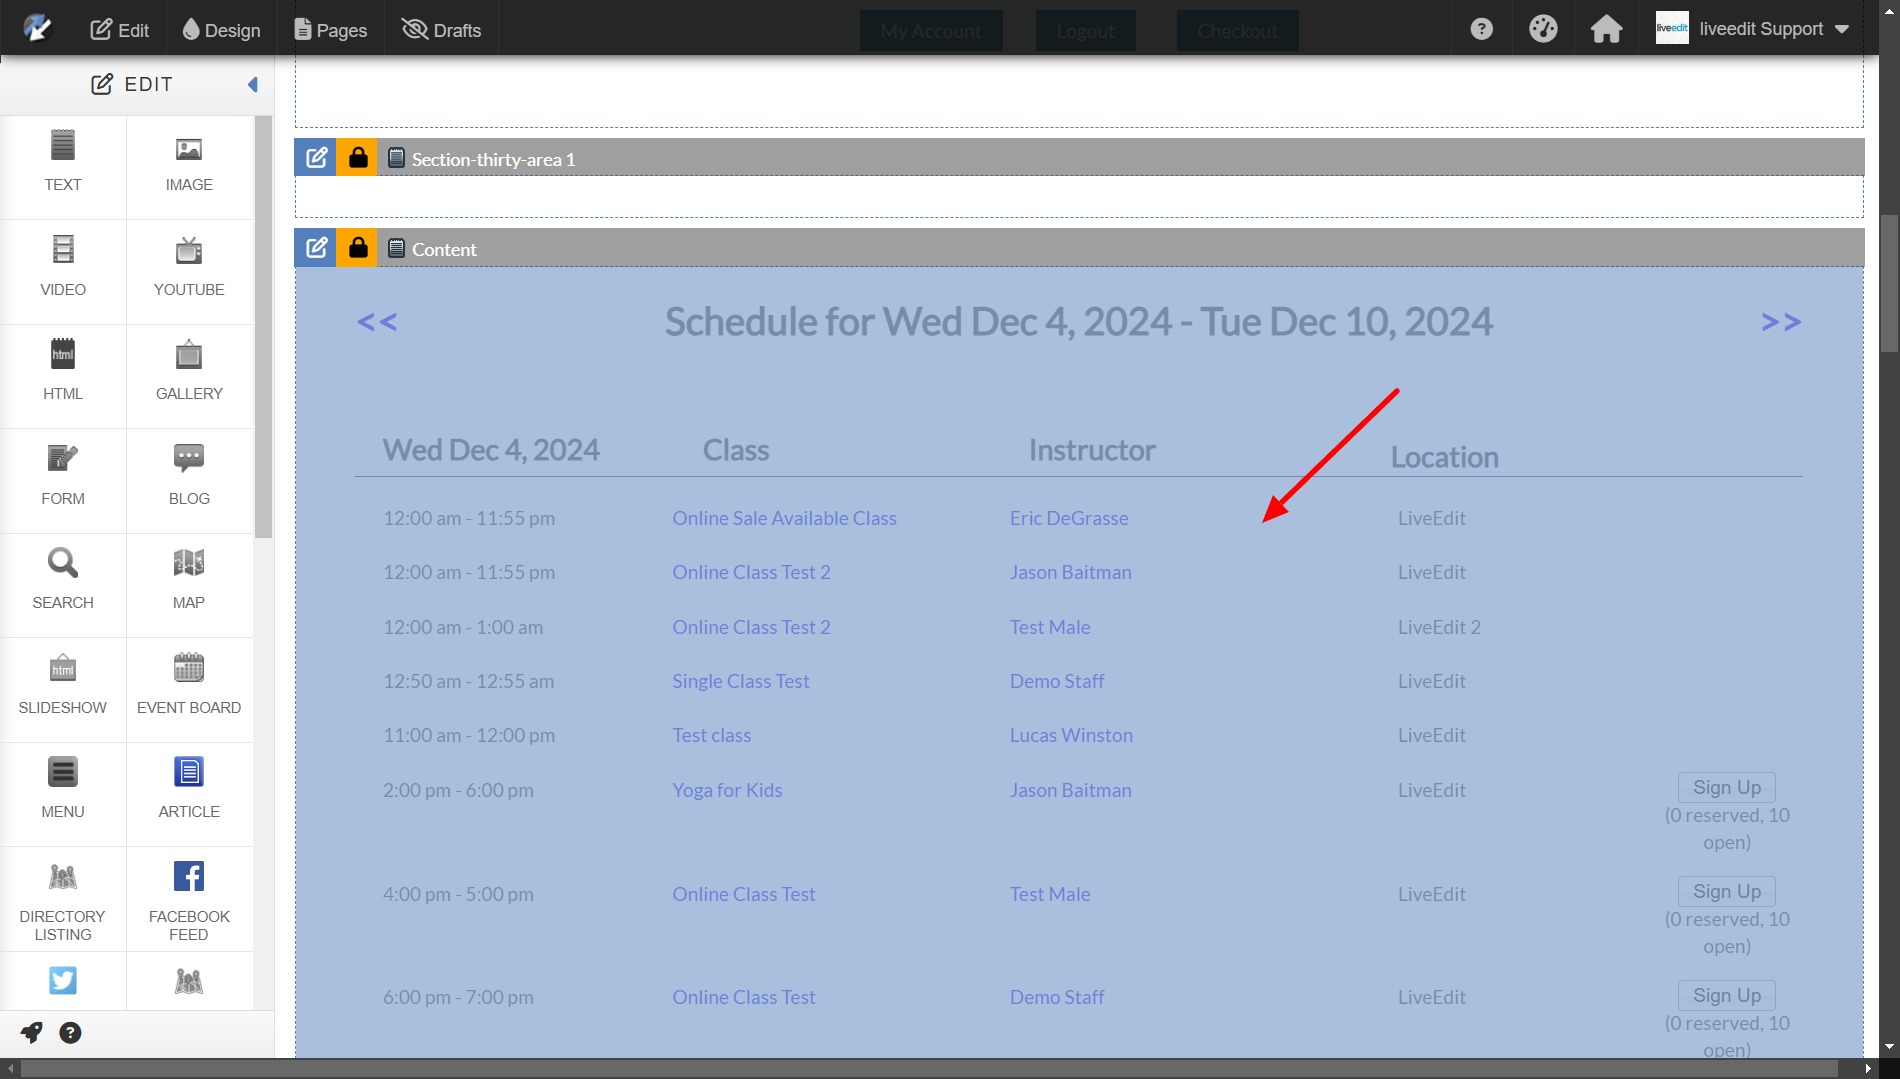Viewport: 1900px width, 1079px height.
Task: Open the help question mark in top bar
Action: tap(1482, 29)
